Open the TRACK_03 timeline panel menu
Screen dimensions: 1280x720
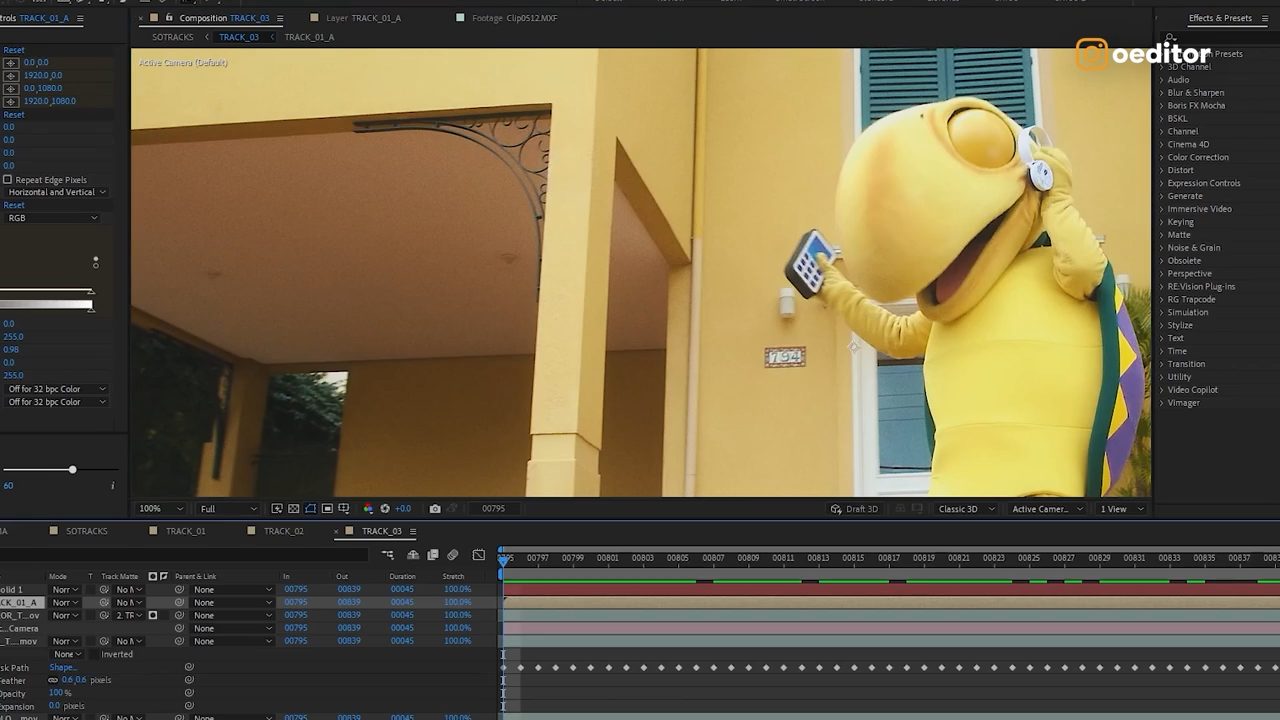click(x=413, y=532)
